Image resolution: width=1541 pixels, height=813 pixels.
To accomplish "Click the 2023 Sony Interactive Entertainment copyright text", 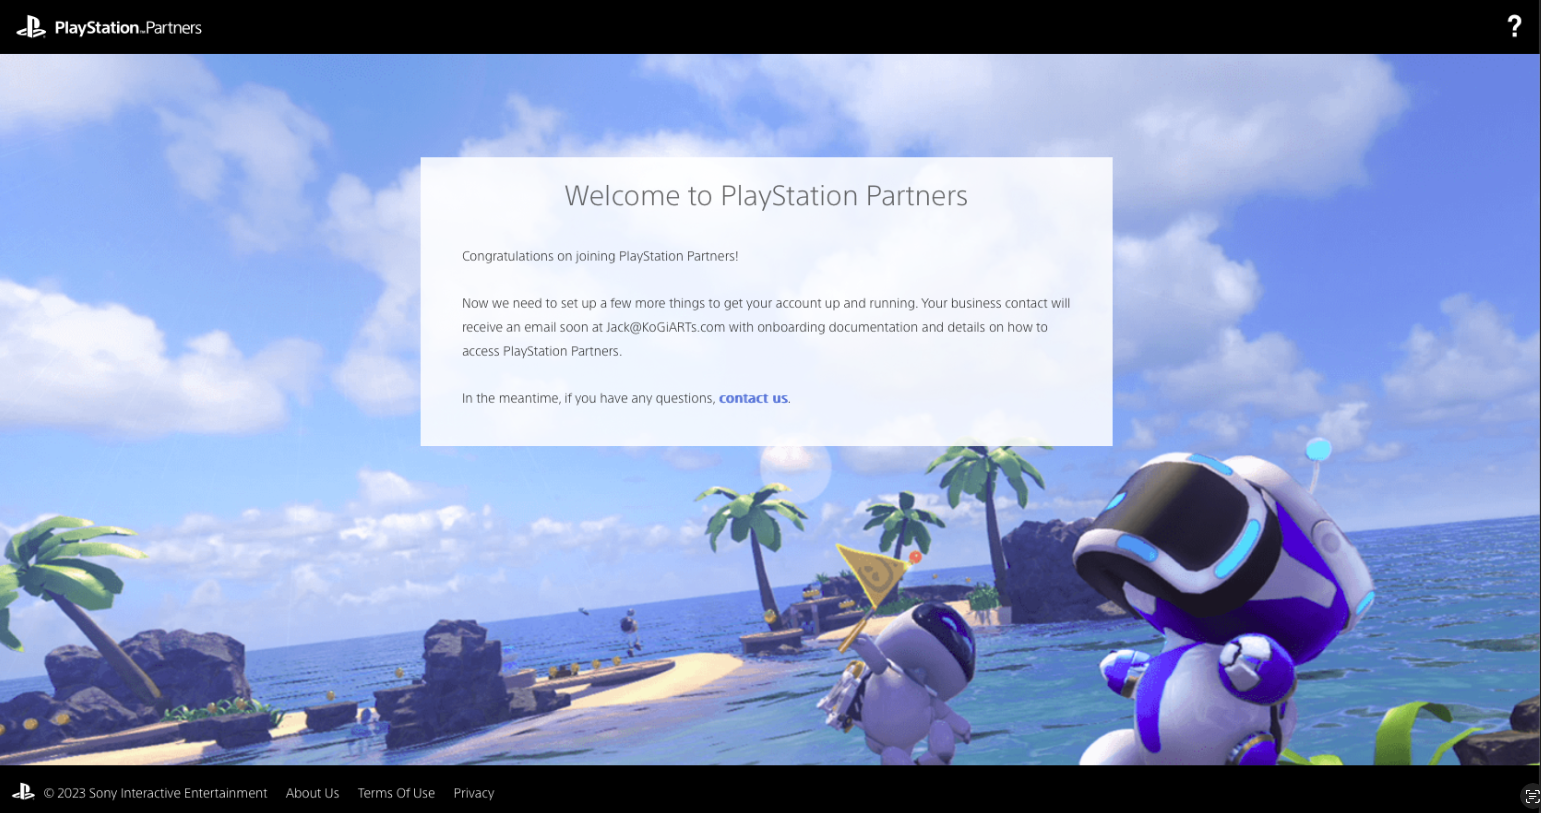I will click(x=155, y=793).
